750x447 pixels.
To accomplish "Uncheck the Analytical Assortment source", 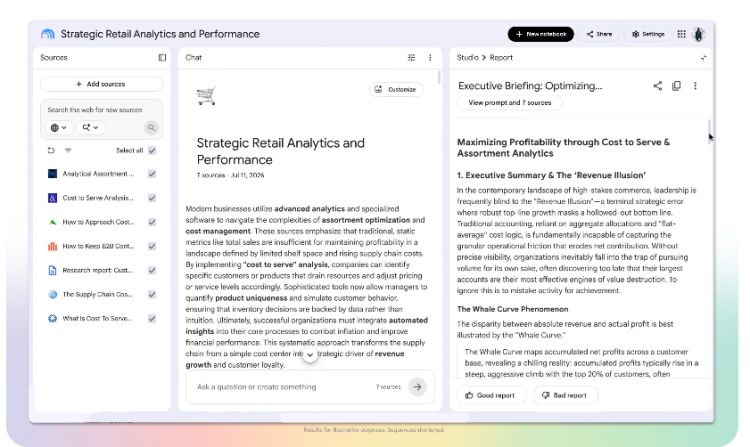I will click(152, 174).
